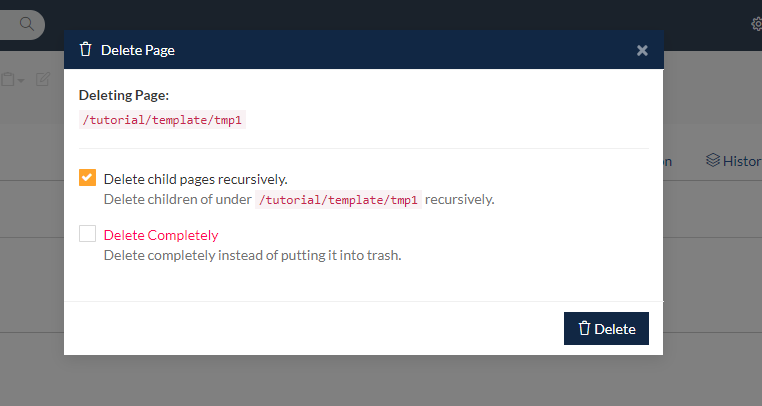Click the trash icon in dialog header
The height and width of the screenshot is (406, 762).
pyautogui.click(x=86, y=49)
